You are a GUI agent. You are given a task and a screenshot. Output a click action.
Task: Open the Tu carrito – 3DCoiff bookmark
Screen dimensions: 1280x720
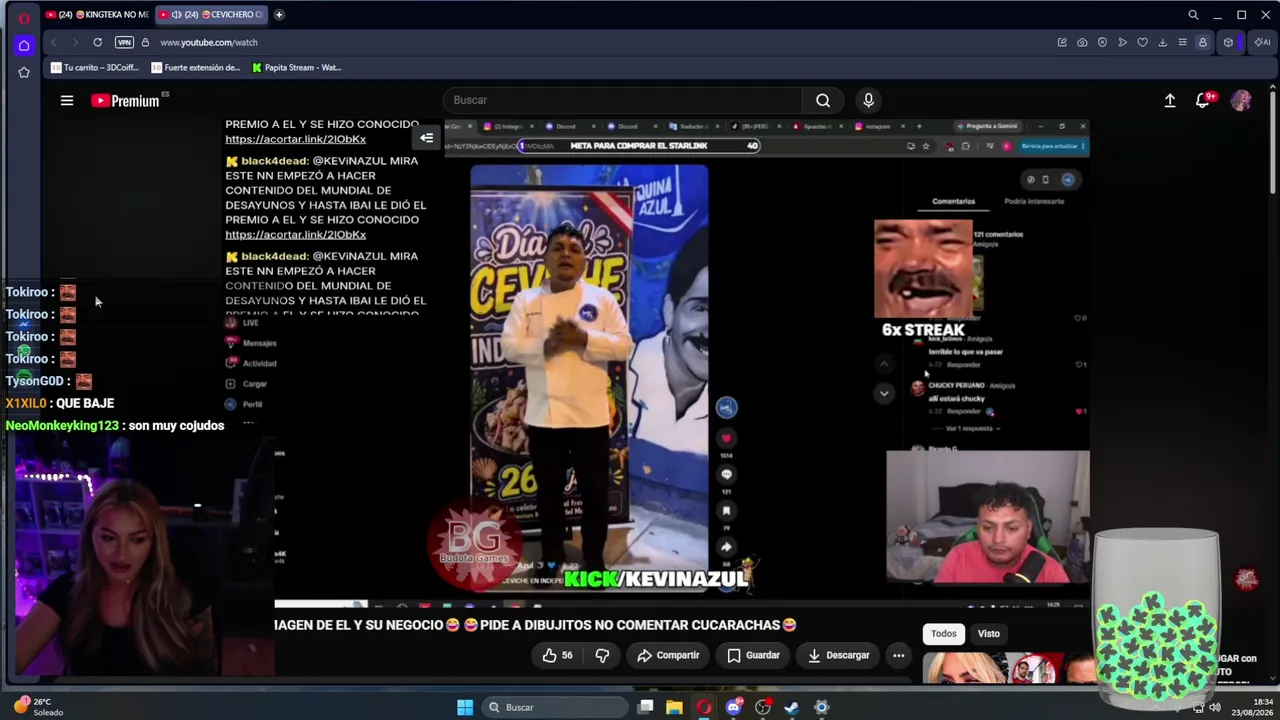click(x=95, y=68)
